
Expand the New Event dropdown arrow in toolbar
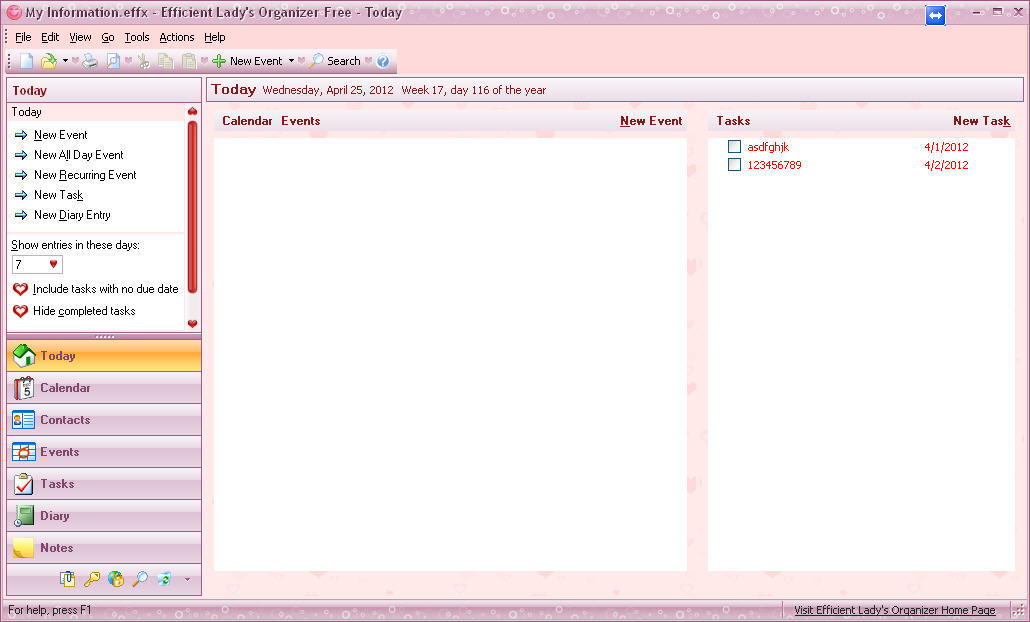pos(291,60)
